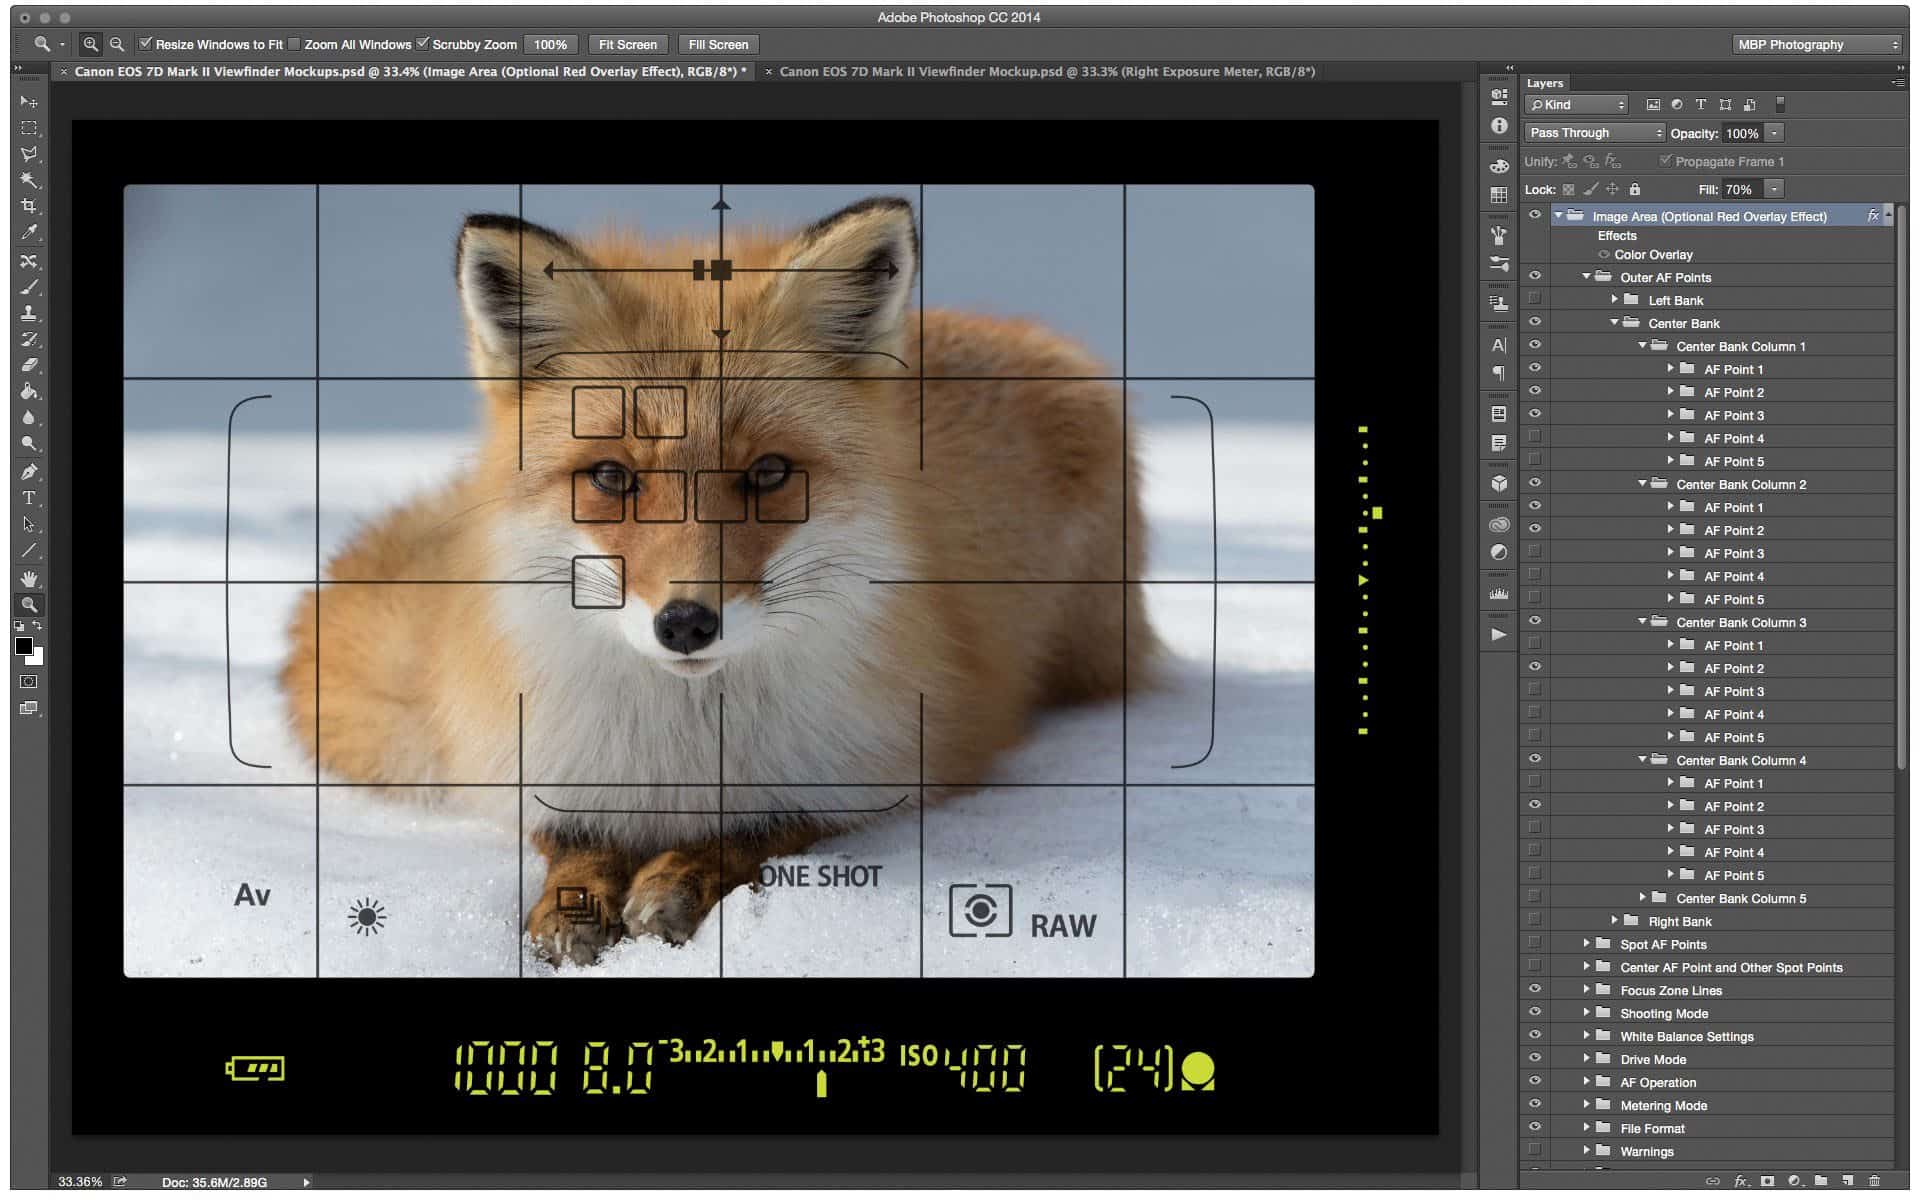Screen dimensions: 1920x1200
Task: Hide the Focus Zone Lines layer group
Action: (1535, 990)
